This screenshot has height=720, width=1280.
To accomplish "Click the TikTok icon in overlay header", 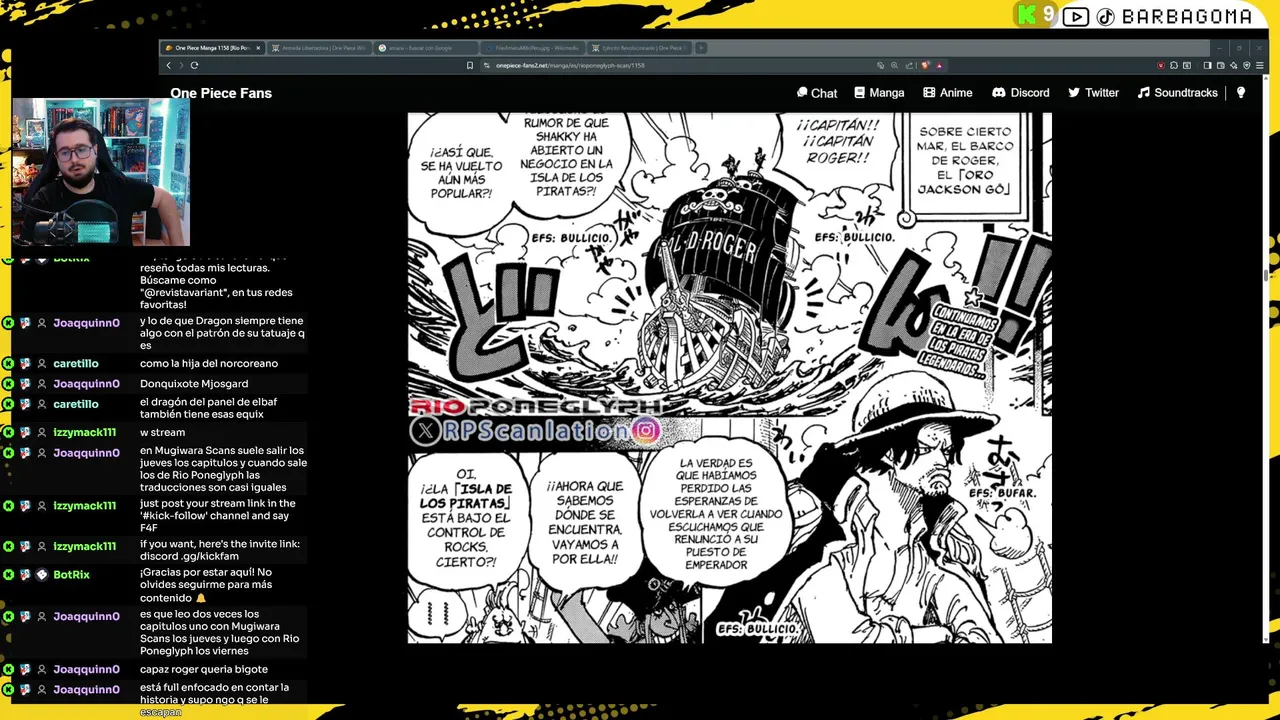I will [1105, 16].
